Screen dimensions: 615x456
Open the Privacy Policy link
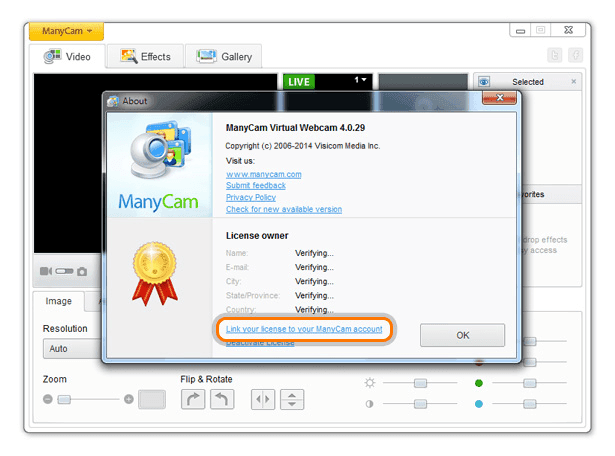tap(251, 197)
